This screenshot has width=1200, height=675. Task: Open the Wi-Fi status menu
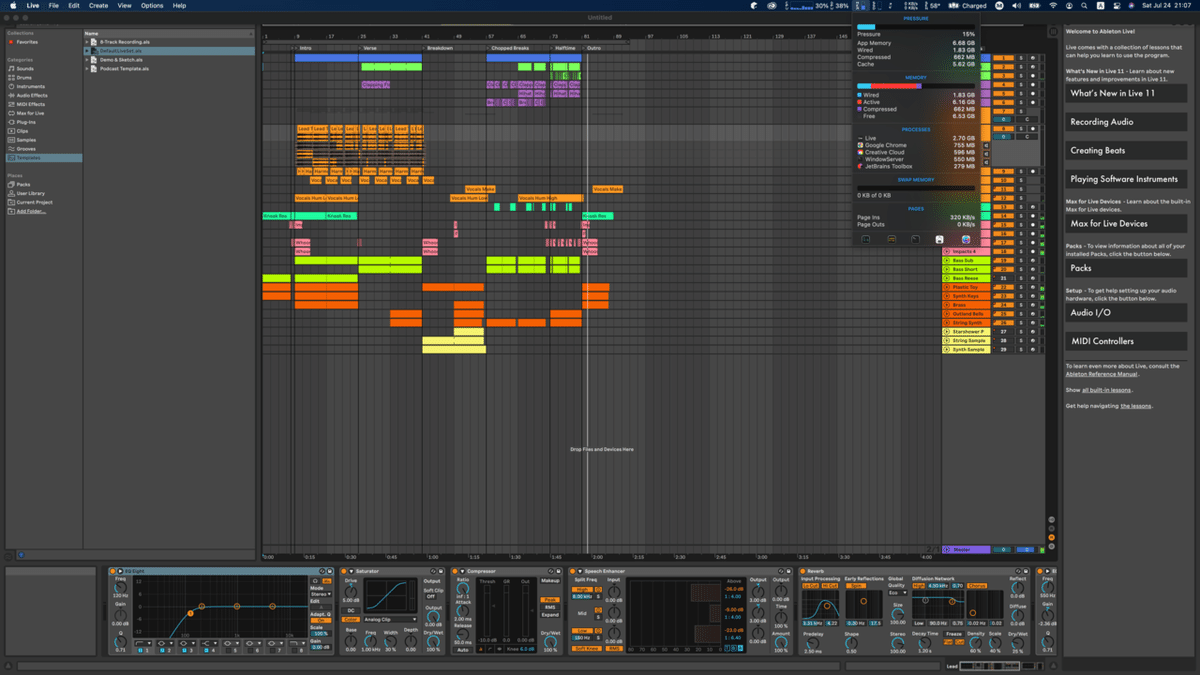1053,5
